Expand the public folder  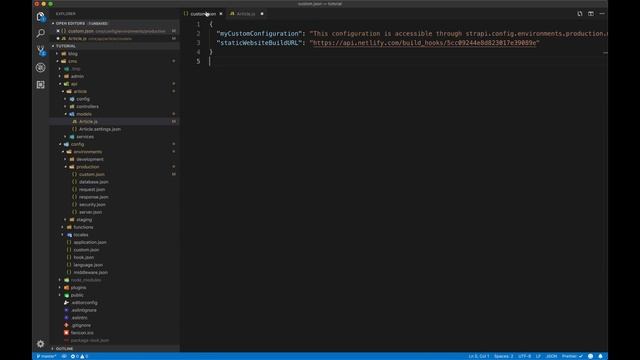pos(77,295)
